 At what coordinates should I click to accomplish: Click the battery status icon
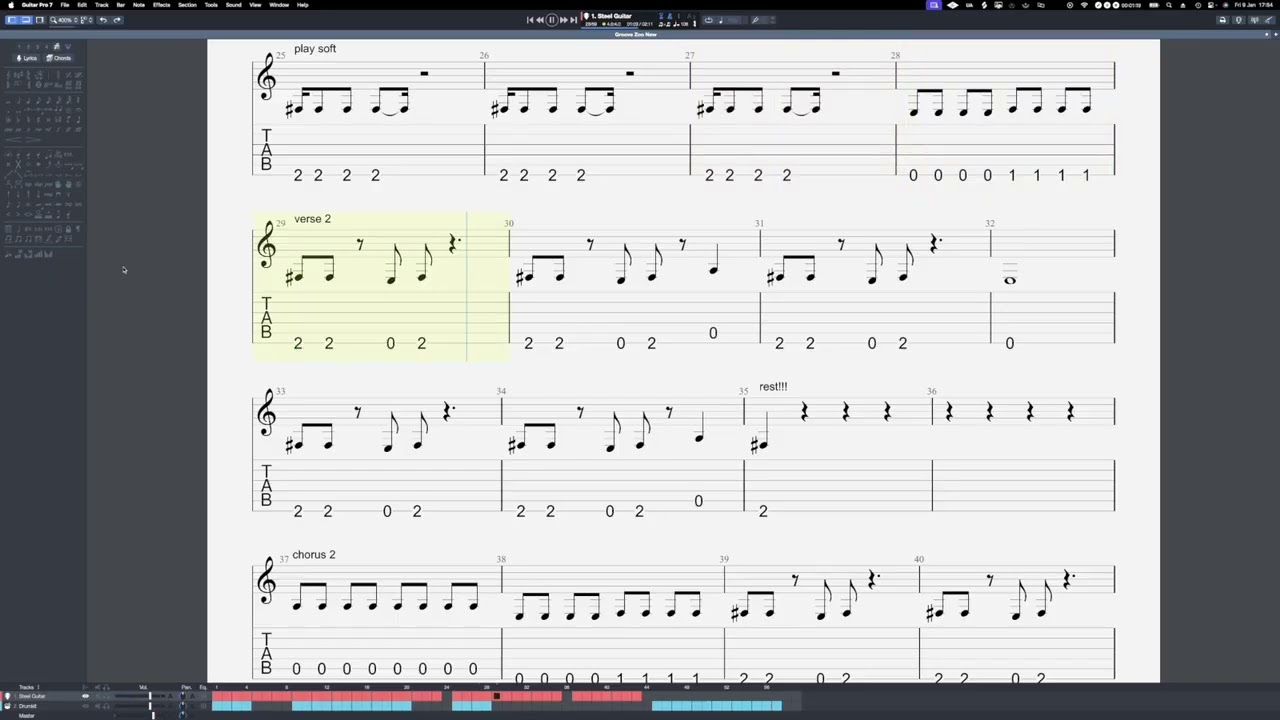click(1154, 5)
